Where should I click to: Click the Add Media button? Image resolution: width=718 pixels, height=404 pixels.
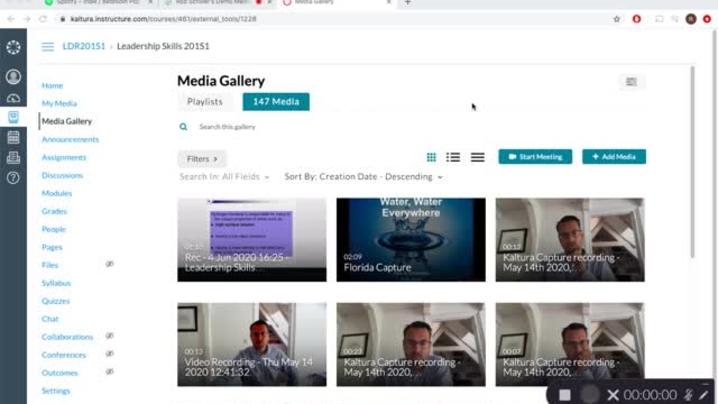tap(613, 157)
